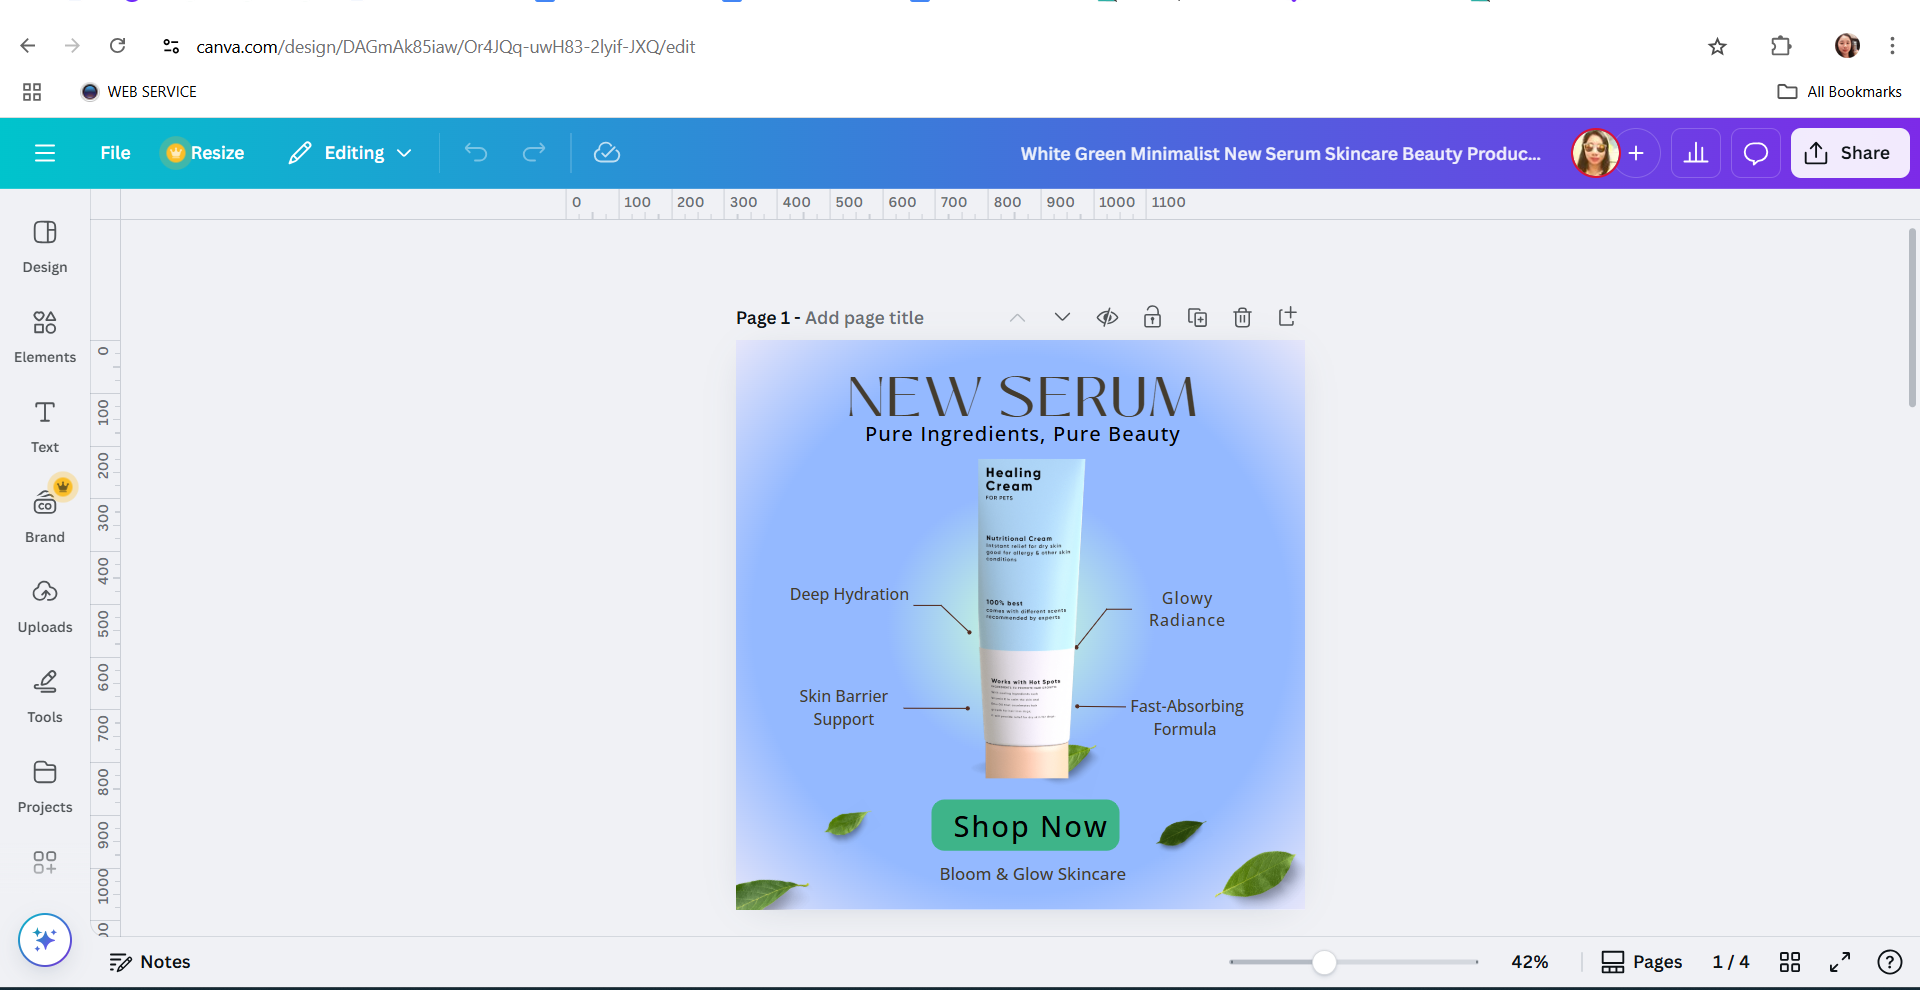This screenshot has height=990, width=1920.
Task: Open the WEB SERVICE bookmark
Action: coord(139,92)
